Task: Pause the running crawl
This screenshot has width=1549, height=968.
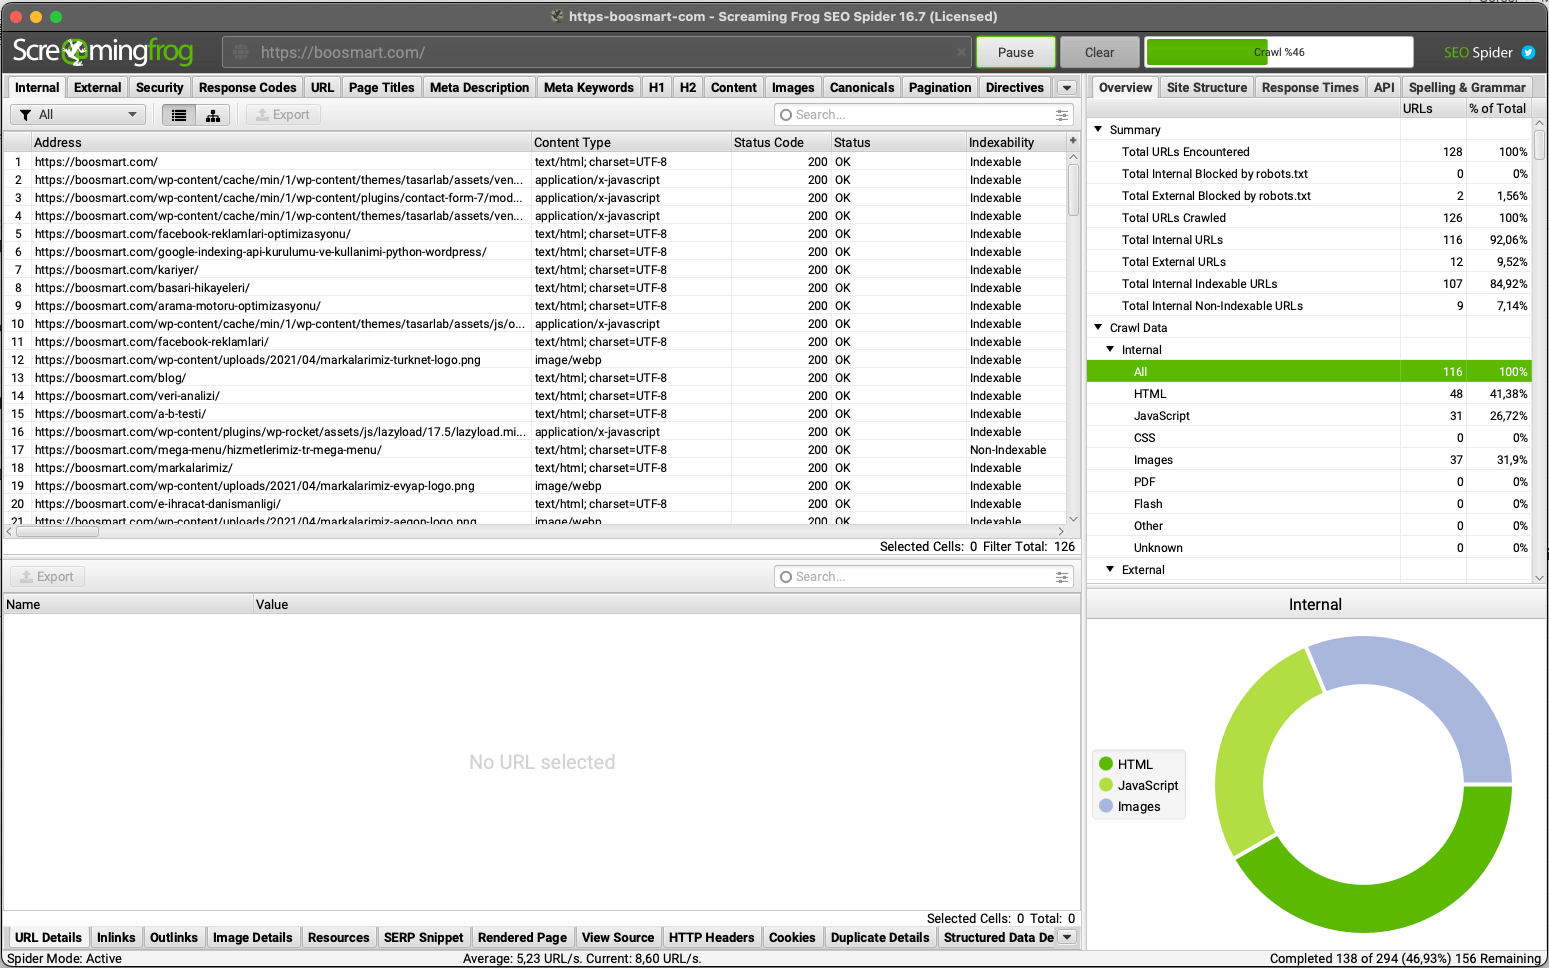Action: pos(1015,52)
